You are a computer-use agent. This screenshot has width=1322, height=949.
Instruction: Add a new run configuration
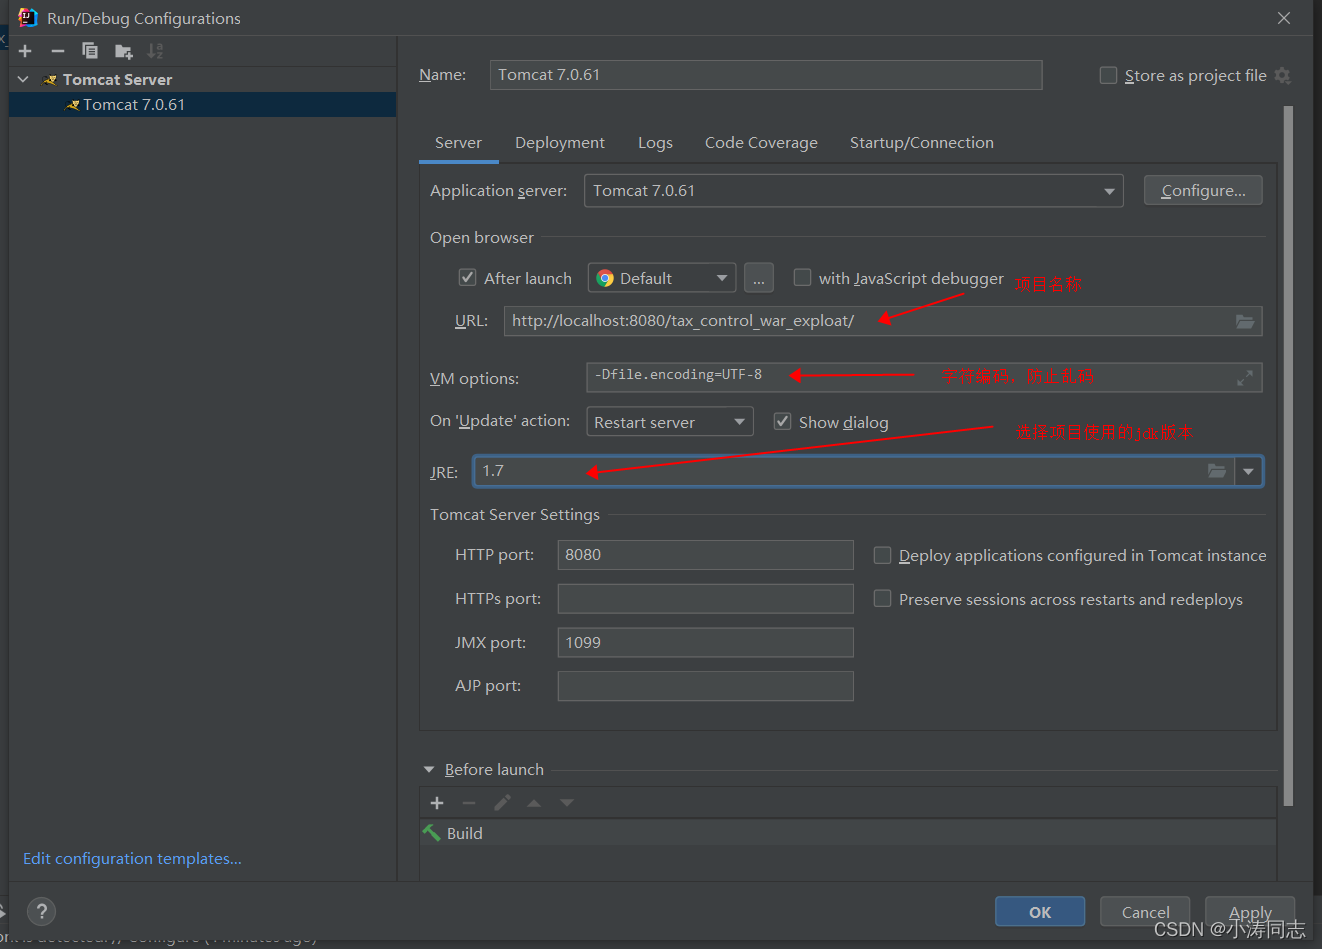(x=25, y=51)
